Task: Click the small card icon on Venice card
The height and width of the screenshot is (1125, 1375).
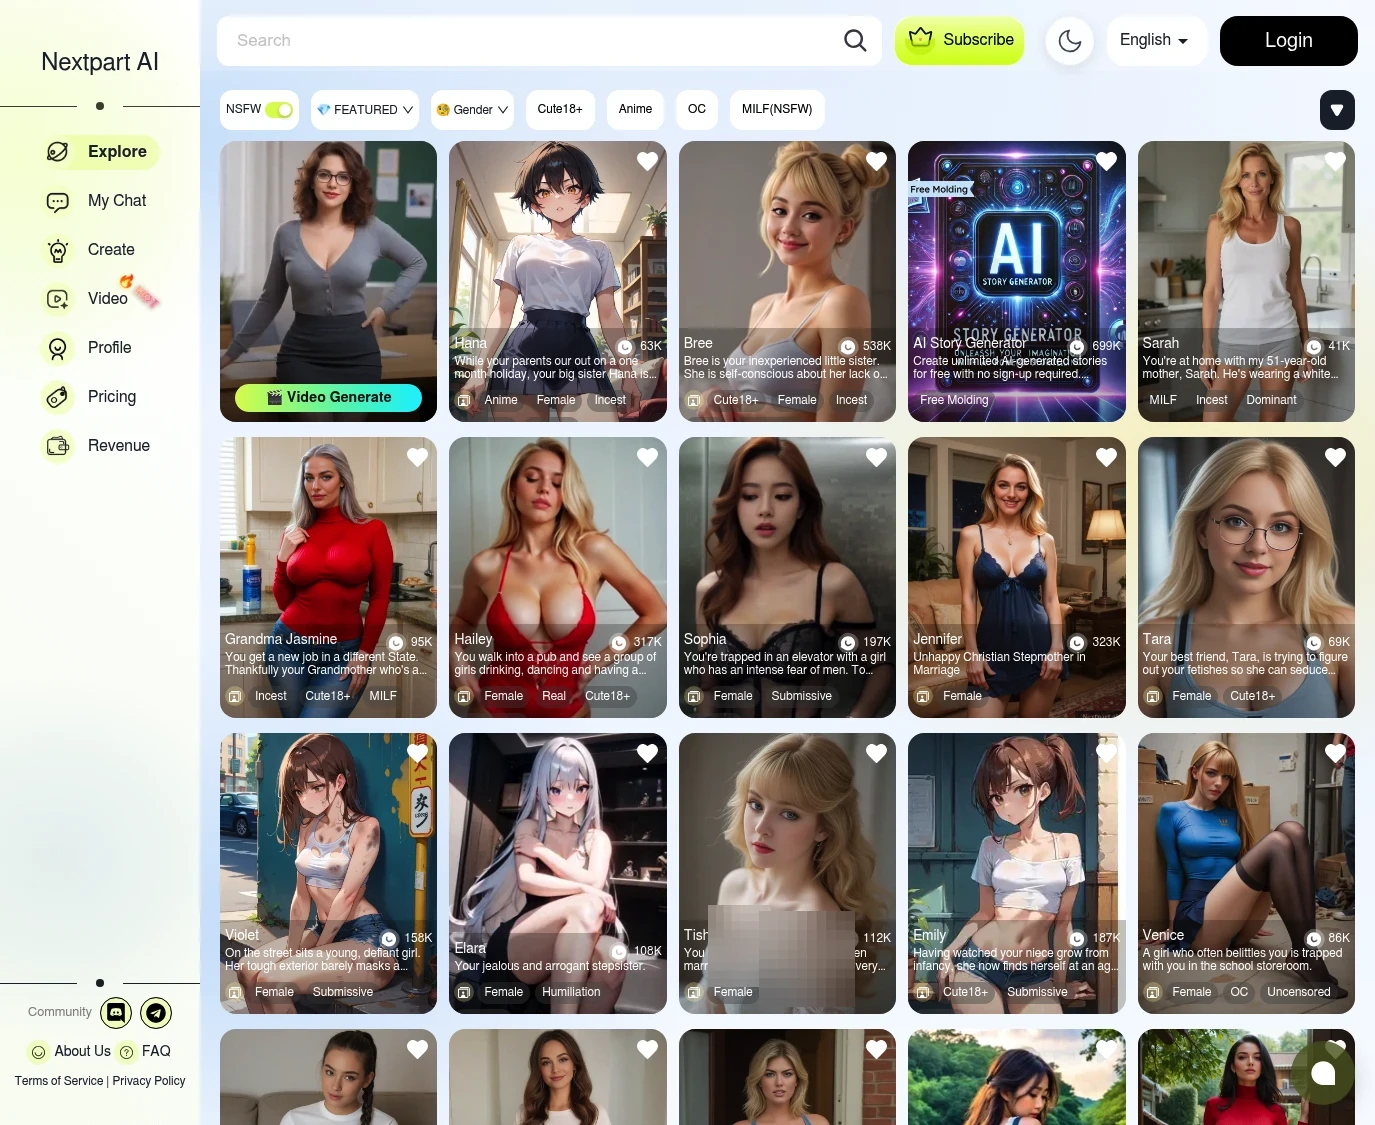Action: [x=1153, y=993]
